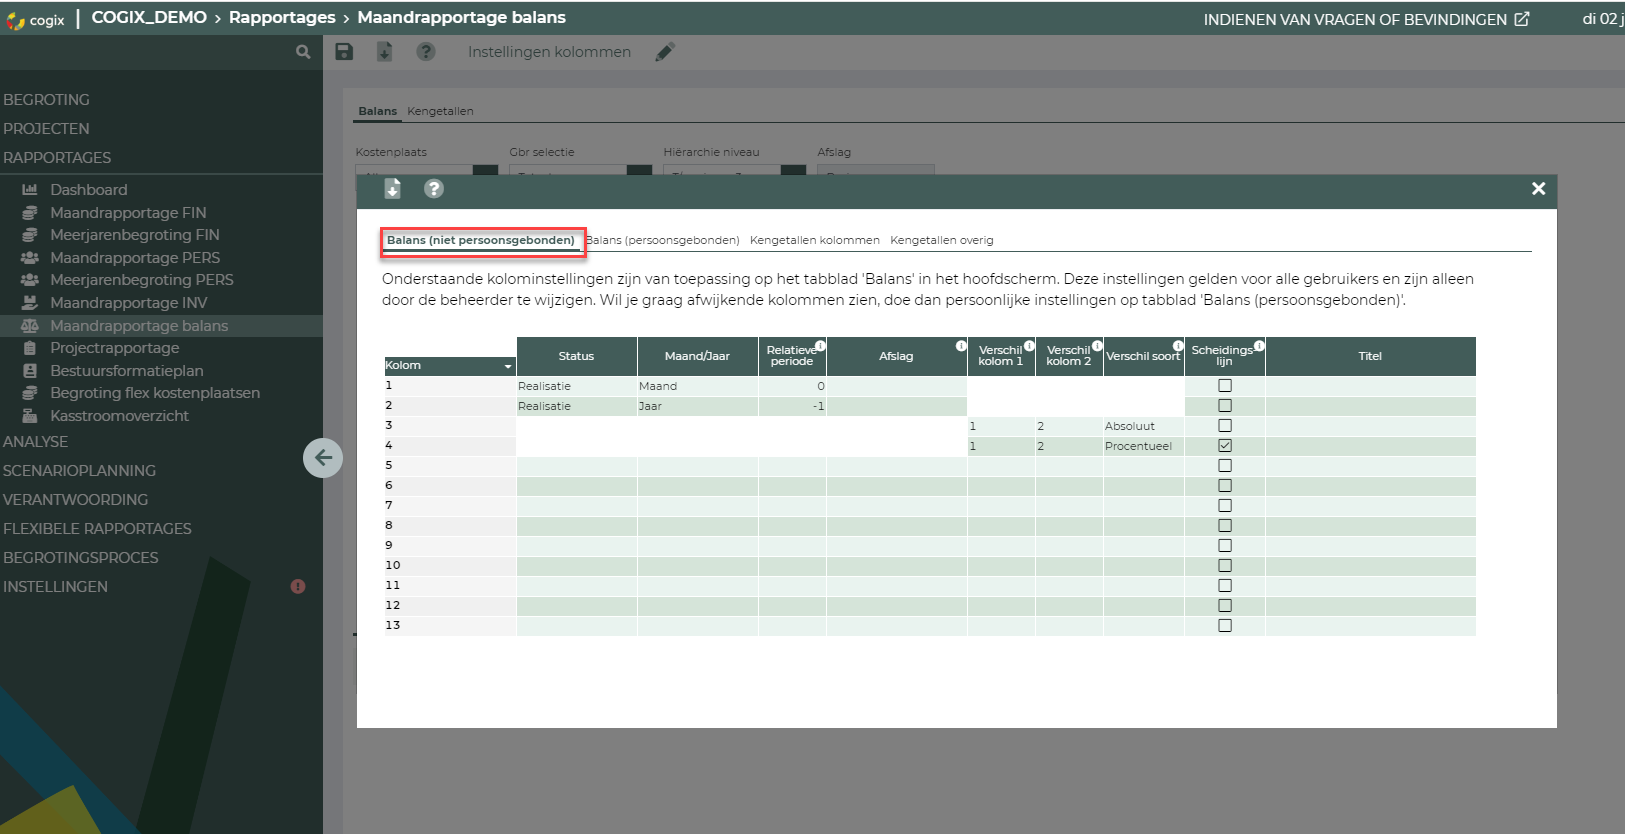This screenshot has width=1625, height=834.
Task: Switch to Balans (persoonsgebonden) tab
Action: pos(663,240)
